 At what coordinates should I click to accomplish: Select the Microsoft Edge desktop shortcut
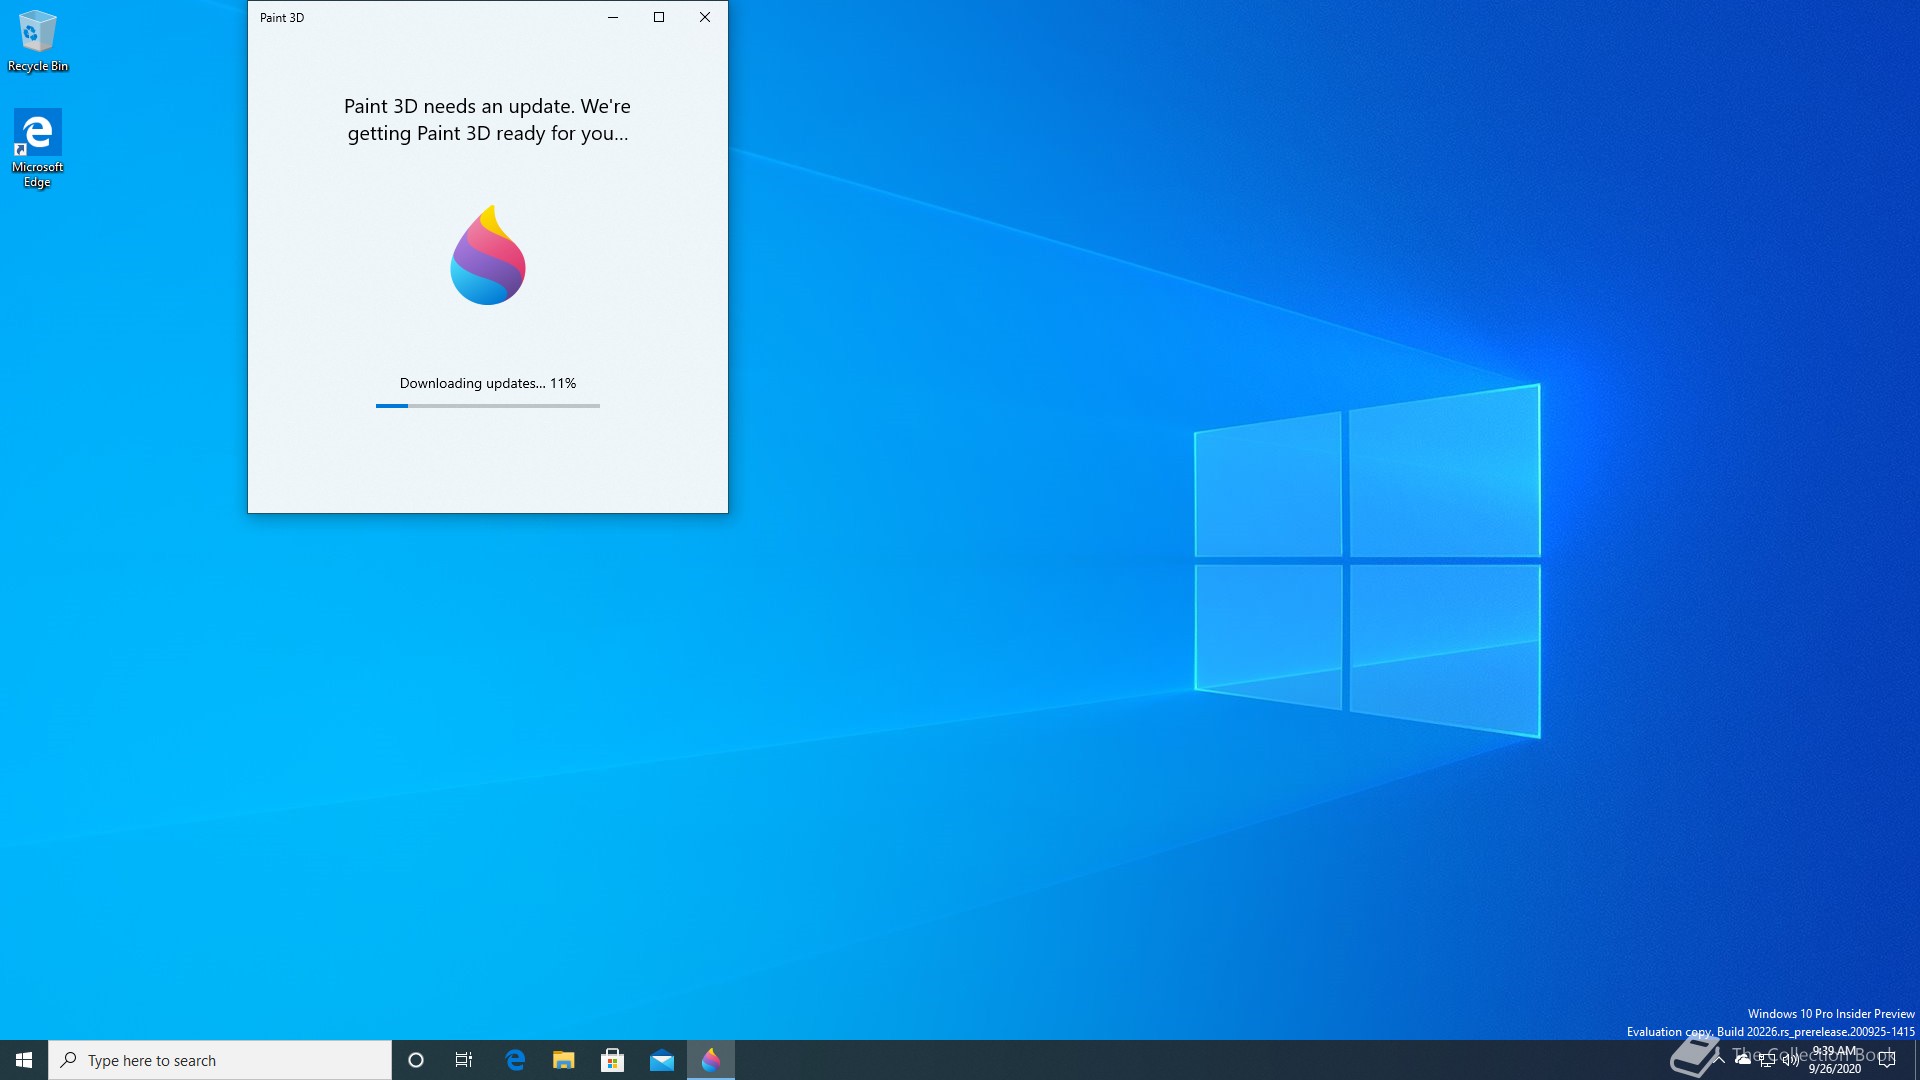[x=37, y=147]
